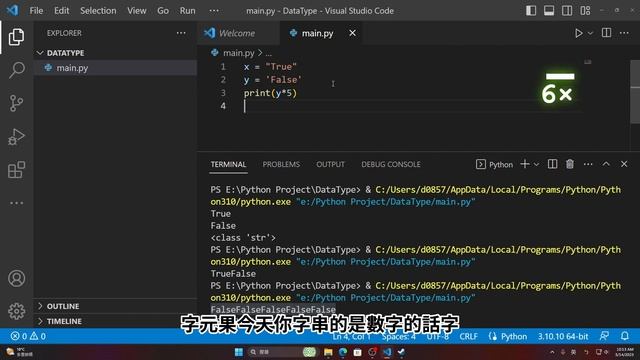Screen dimensions: 640x360
Task: Change indentation via Spaces: 4
Action: [x=399, y=337]
